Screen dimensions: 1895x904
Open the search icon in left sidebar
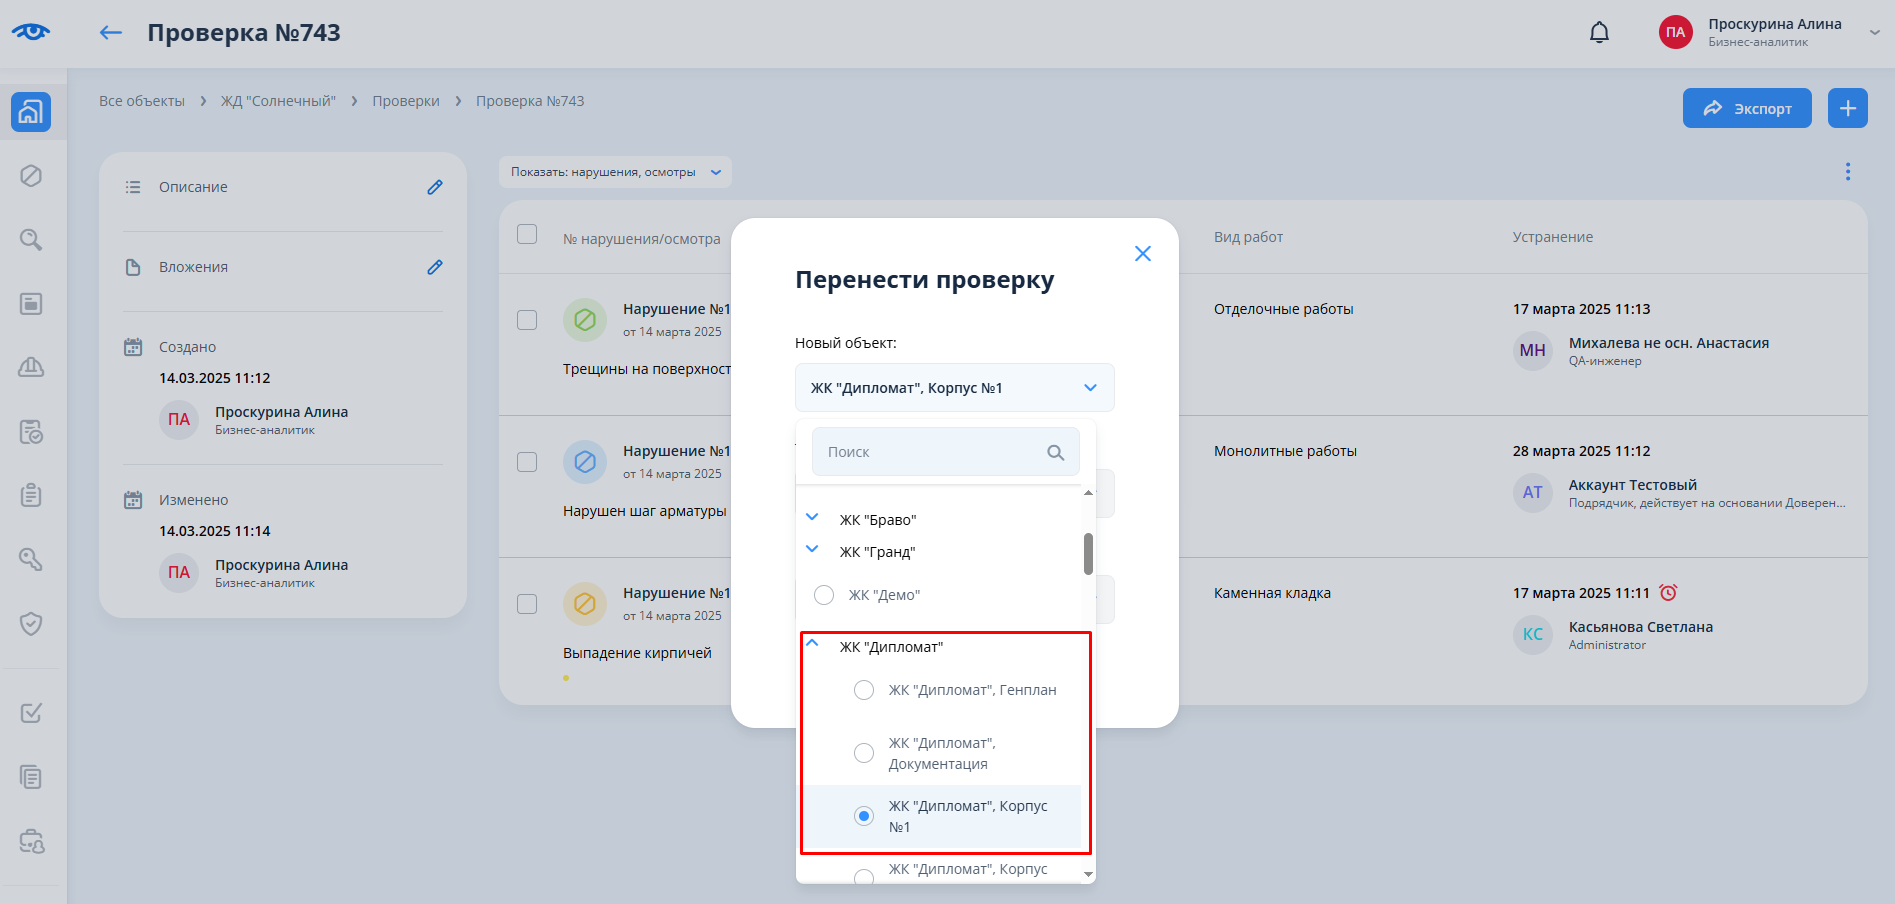[31, 240]
